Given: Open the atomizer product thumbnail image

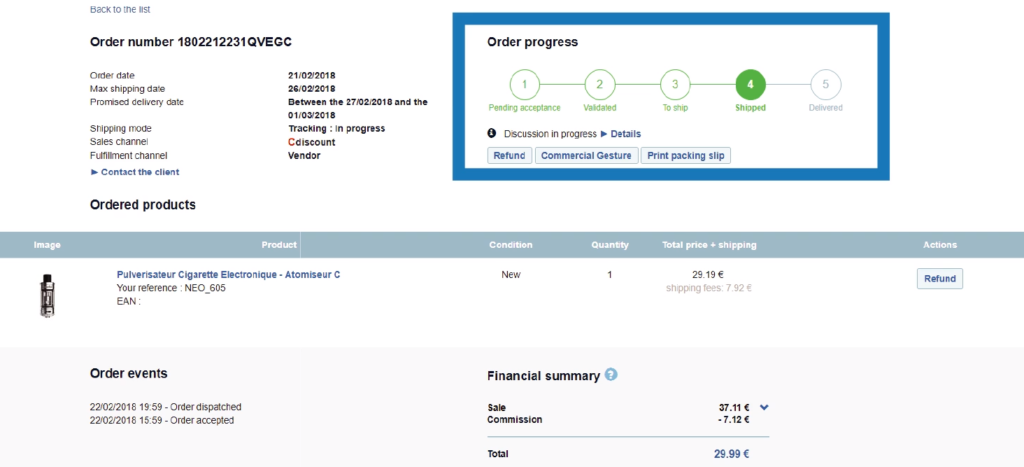Looking at the screenshot, I should [47, 295].
